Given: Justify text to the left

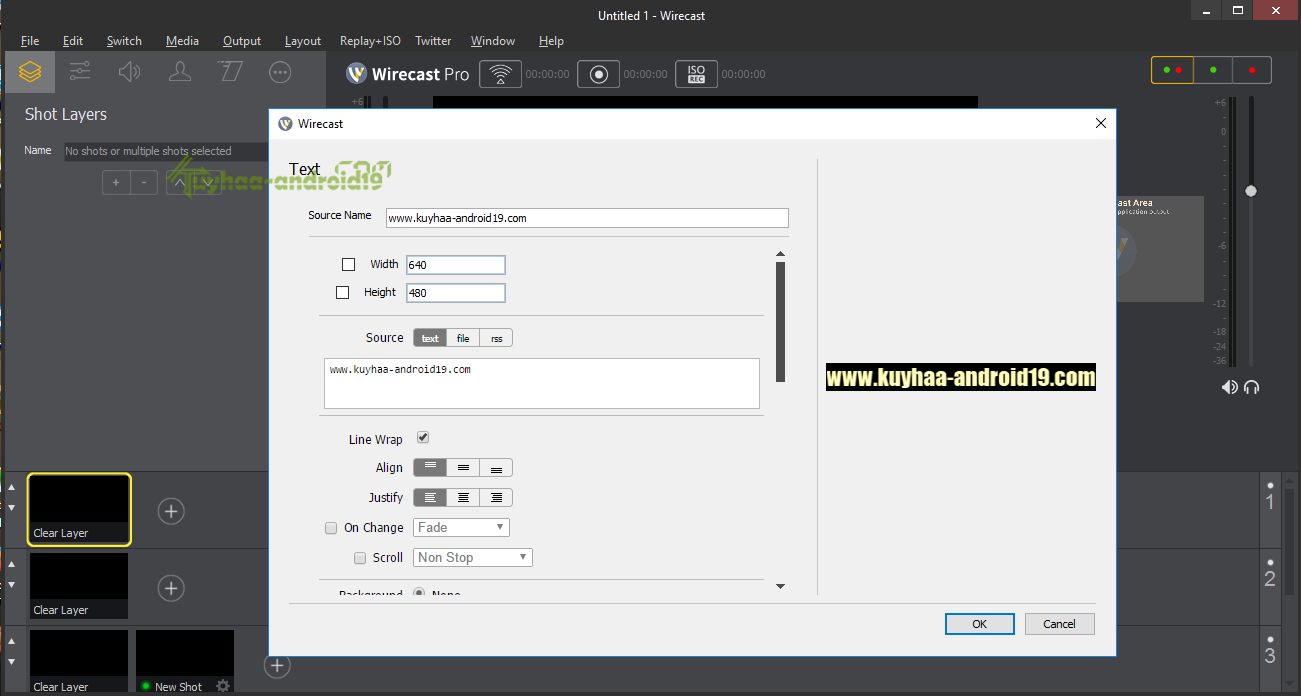Looking at the screenshot, I should point(430,497).
